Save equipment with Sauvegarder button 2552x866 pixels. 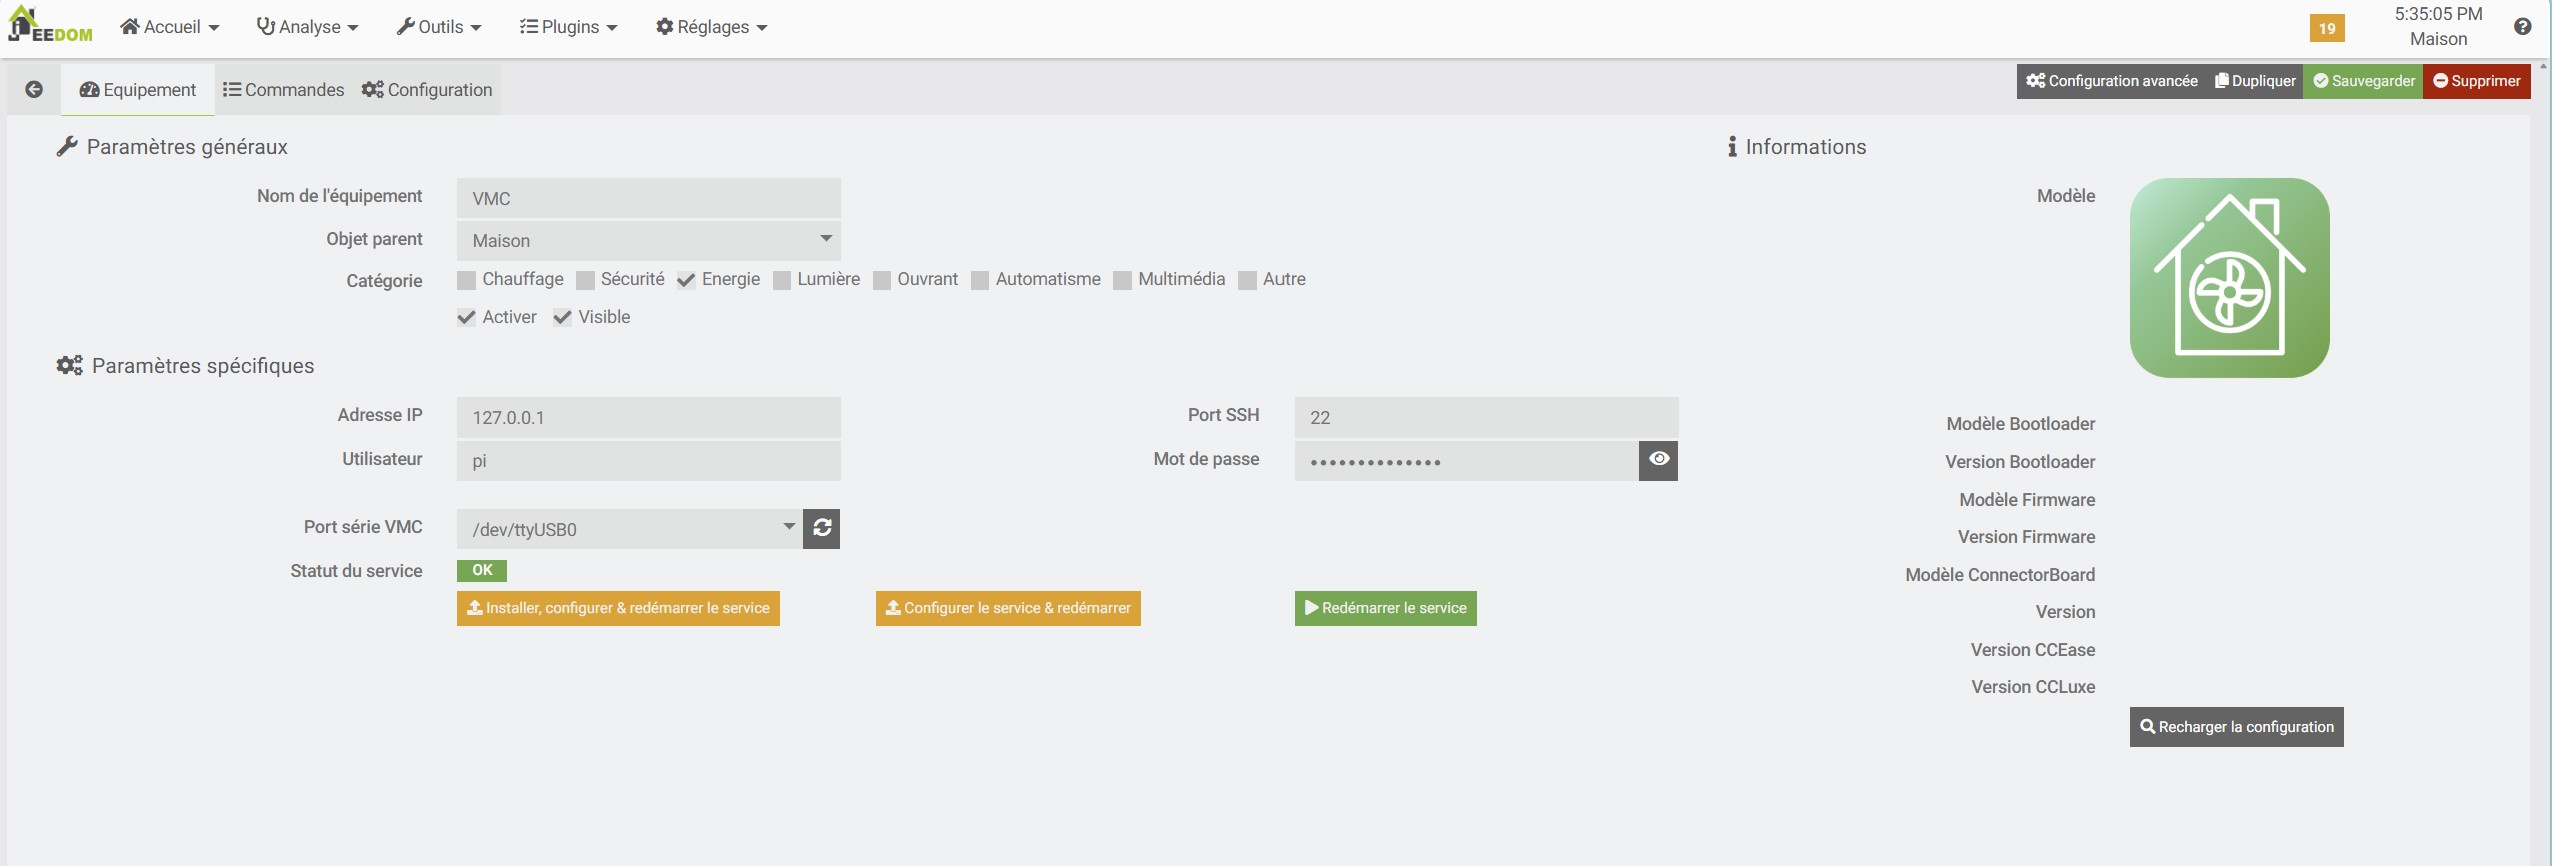point(2363,81)
